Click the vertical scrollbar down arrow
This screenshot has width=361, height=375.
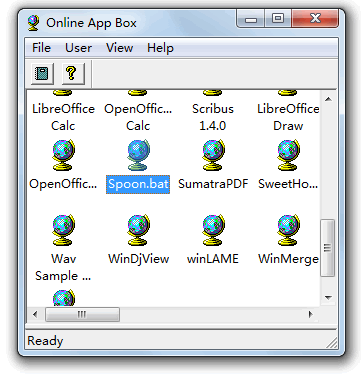click(328, 297)
